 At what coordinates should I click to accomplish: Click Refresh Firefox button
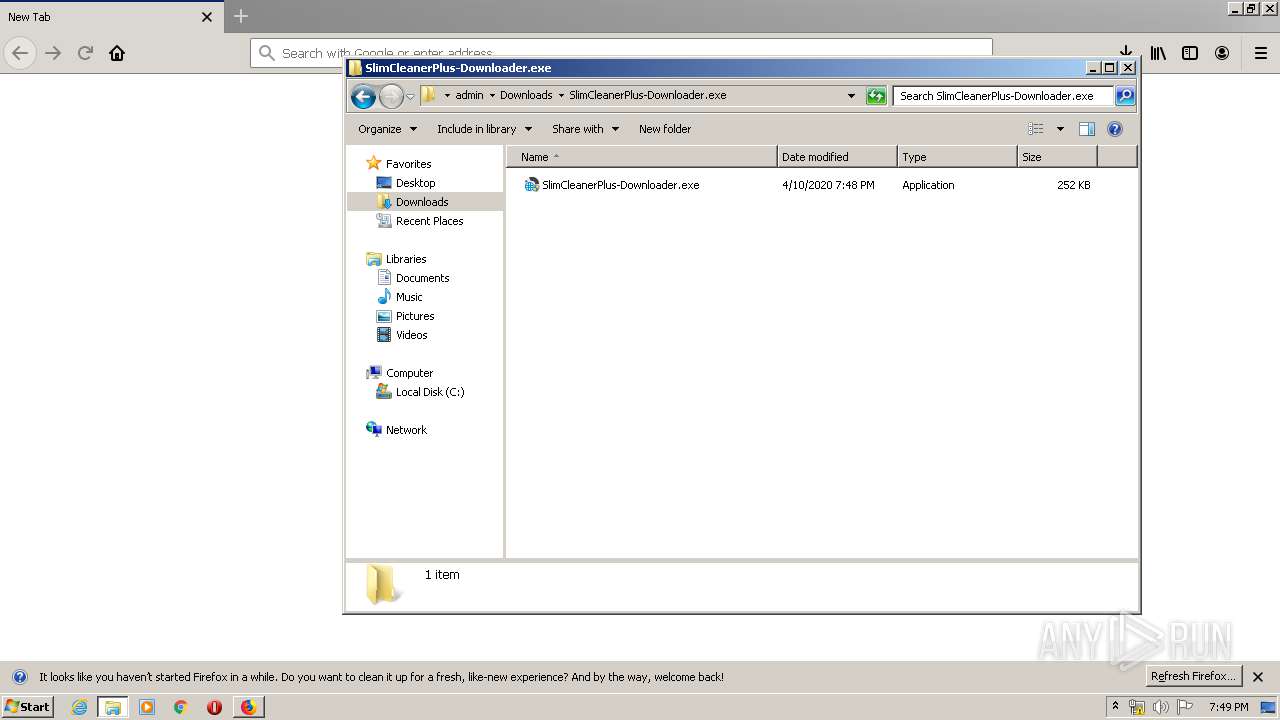pyautogui.click(x=1193, y=676)
